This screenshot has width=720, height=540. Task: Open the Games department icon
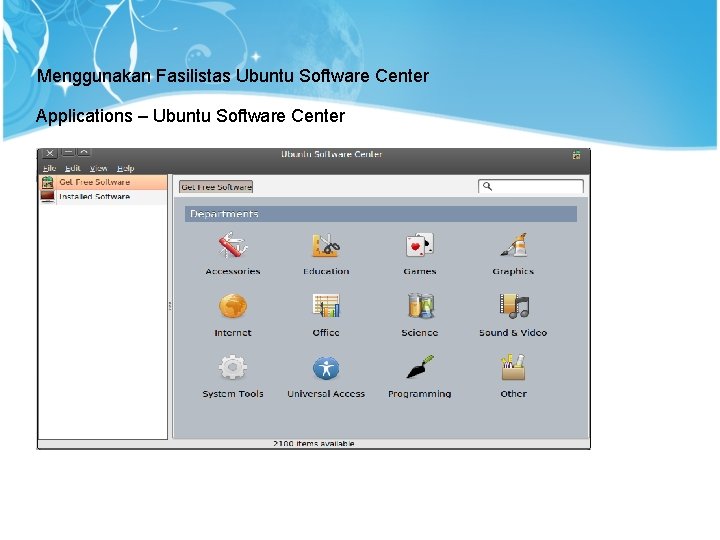tap(419, 245)
